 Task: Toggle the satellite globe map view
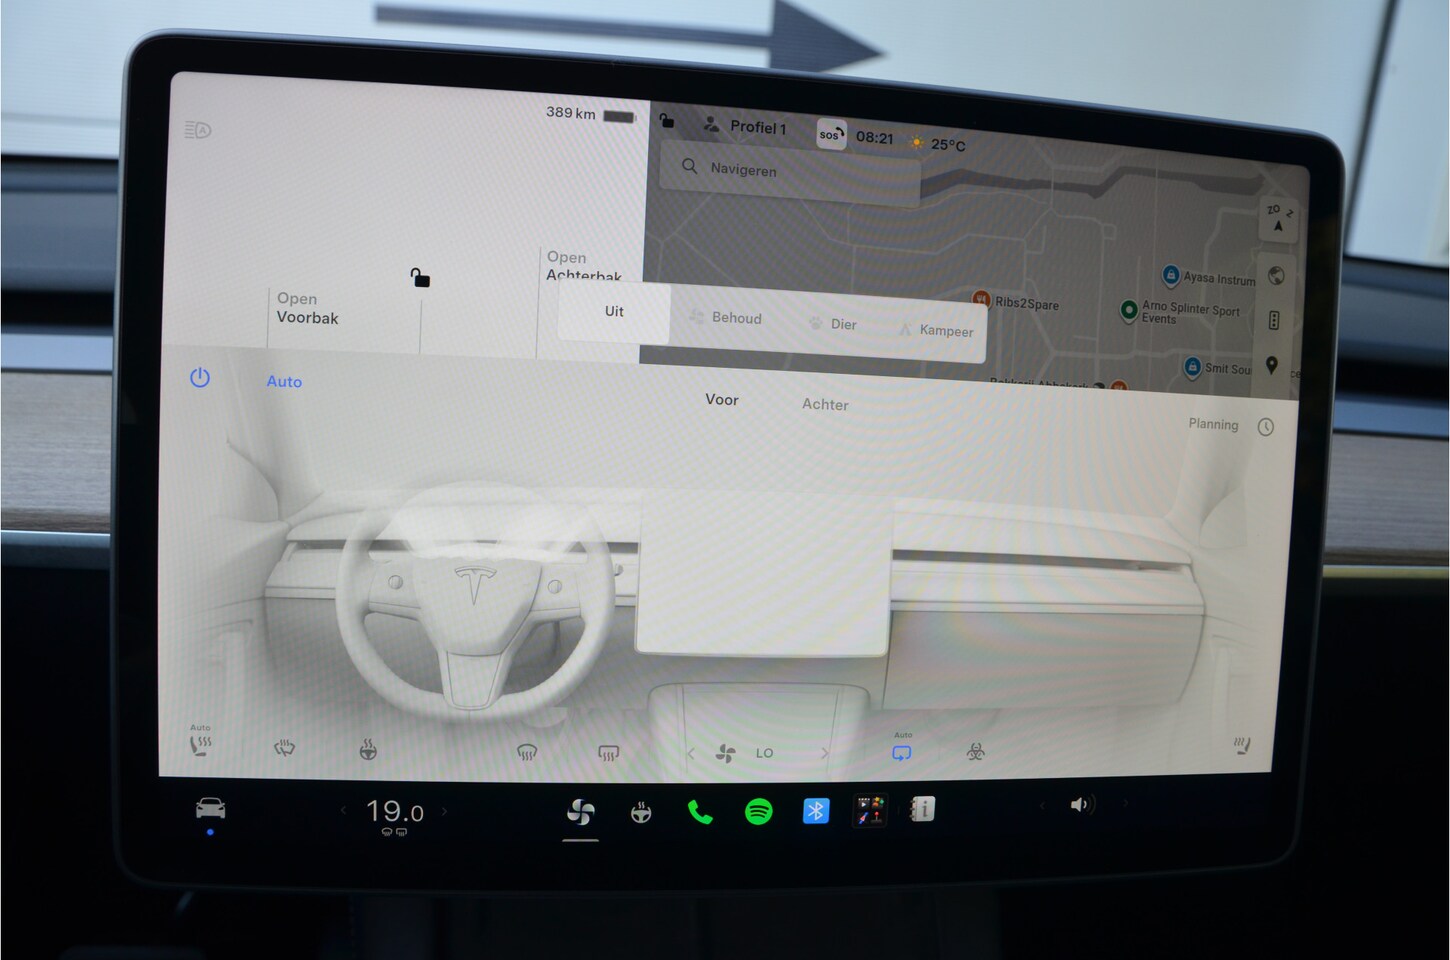point(1276,276)
